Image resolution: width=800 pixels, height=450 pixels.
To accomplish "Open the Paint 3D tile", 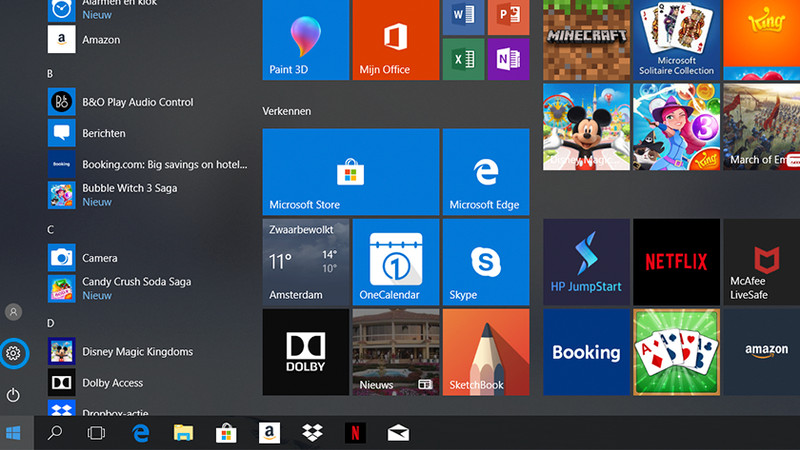I will pyautogui.click(x=306, y=40).
